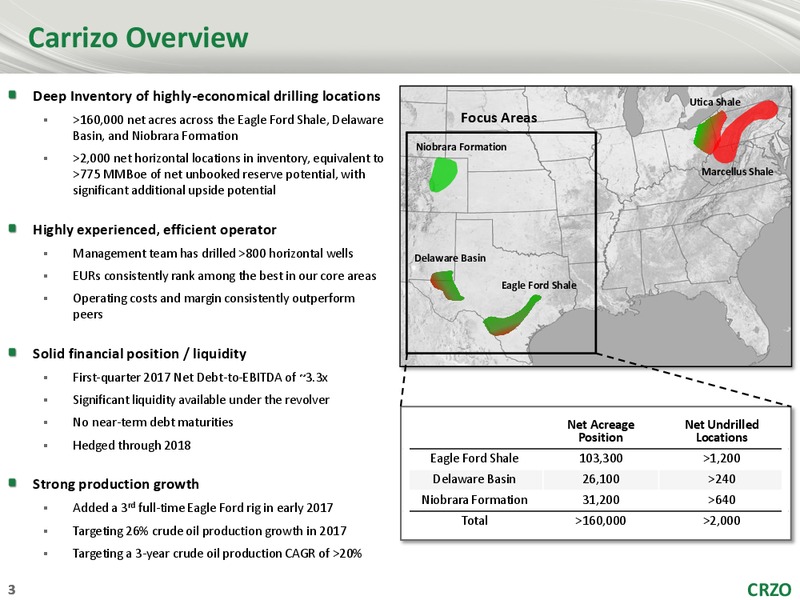800x600 pixels.
Task: Click the 'Marcellus Shale' map label
Action: point(737,171)
